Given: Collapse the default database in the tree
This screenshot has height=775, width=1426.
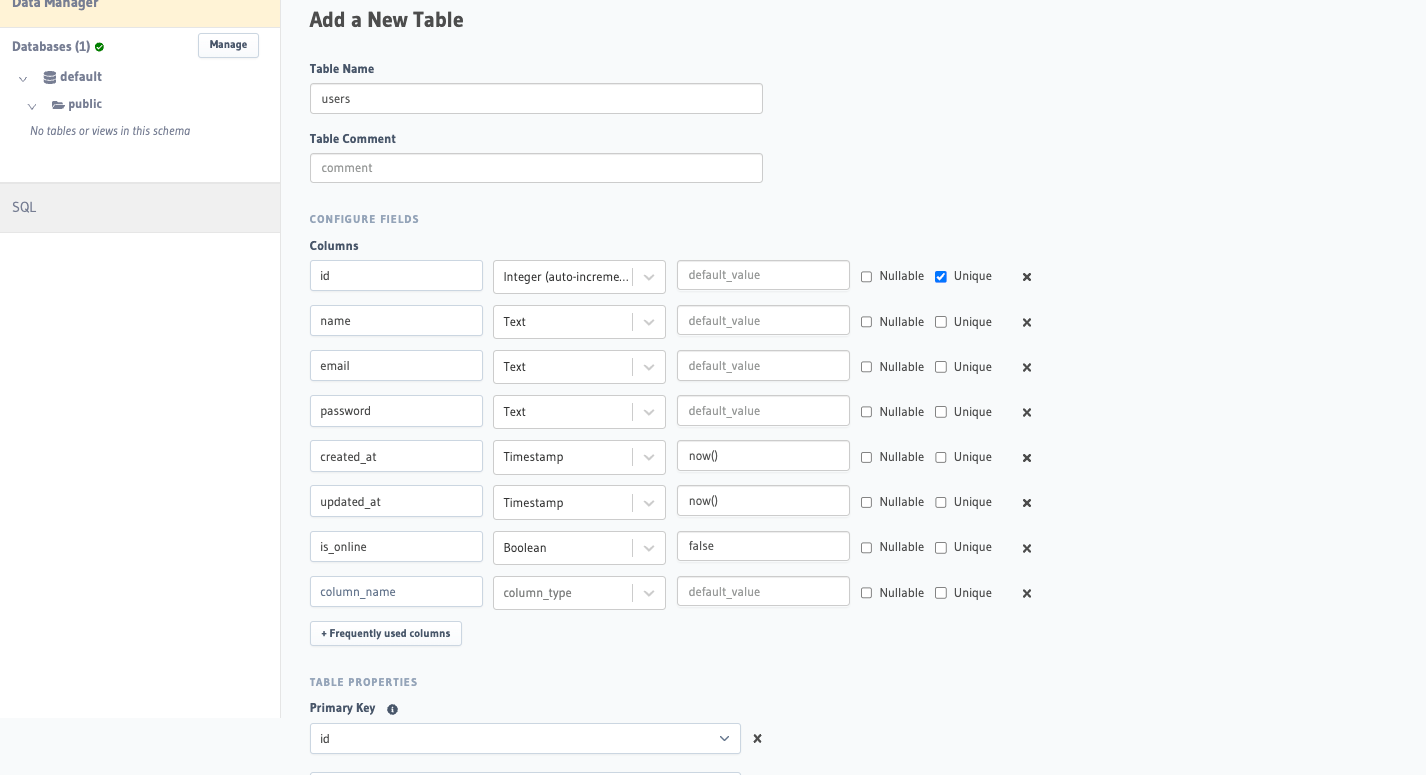Looking at the screenshot, I should pyautogui.click(x=22, y=77).
